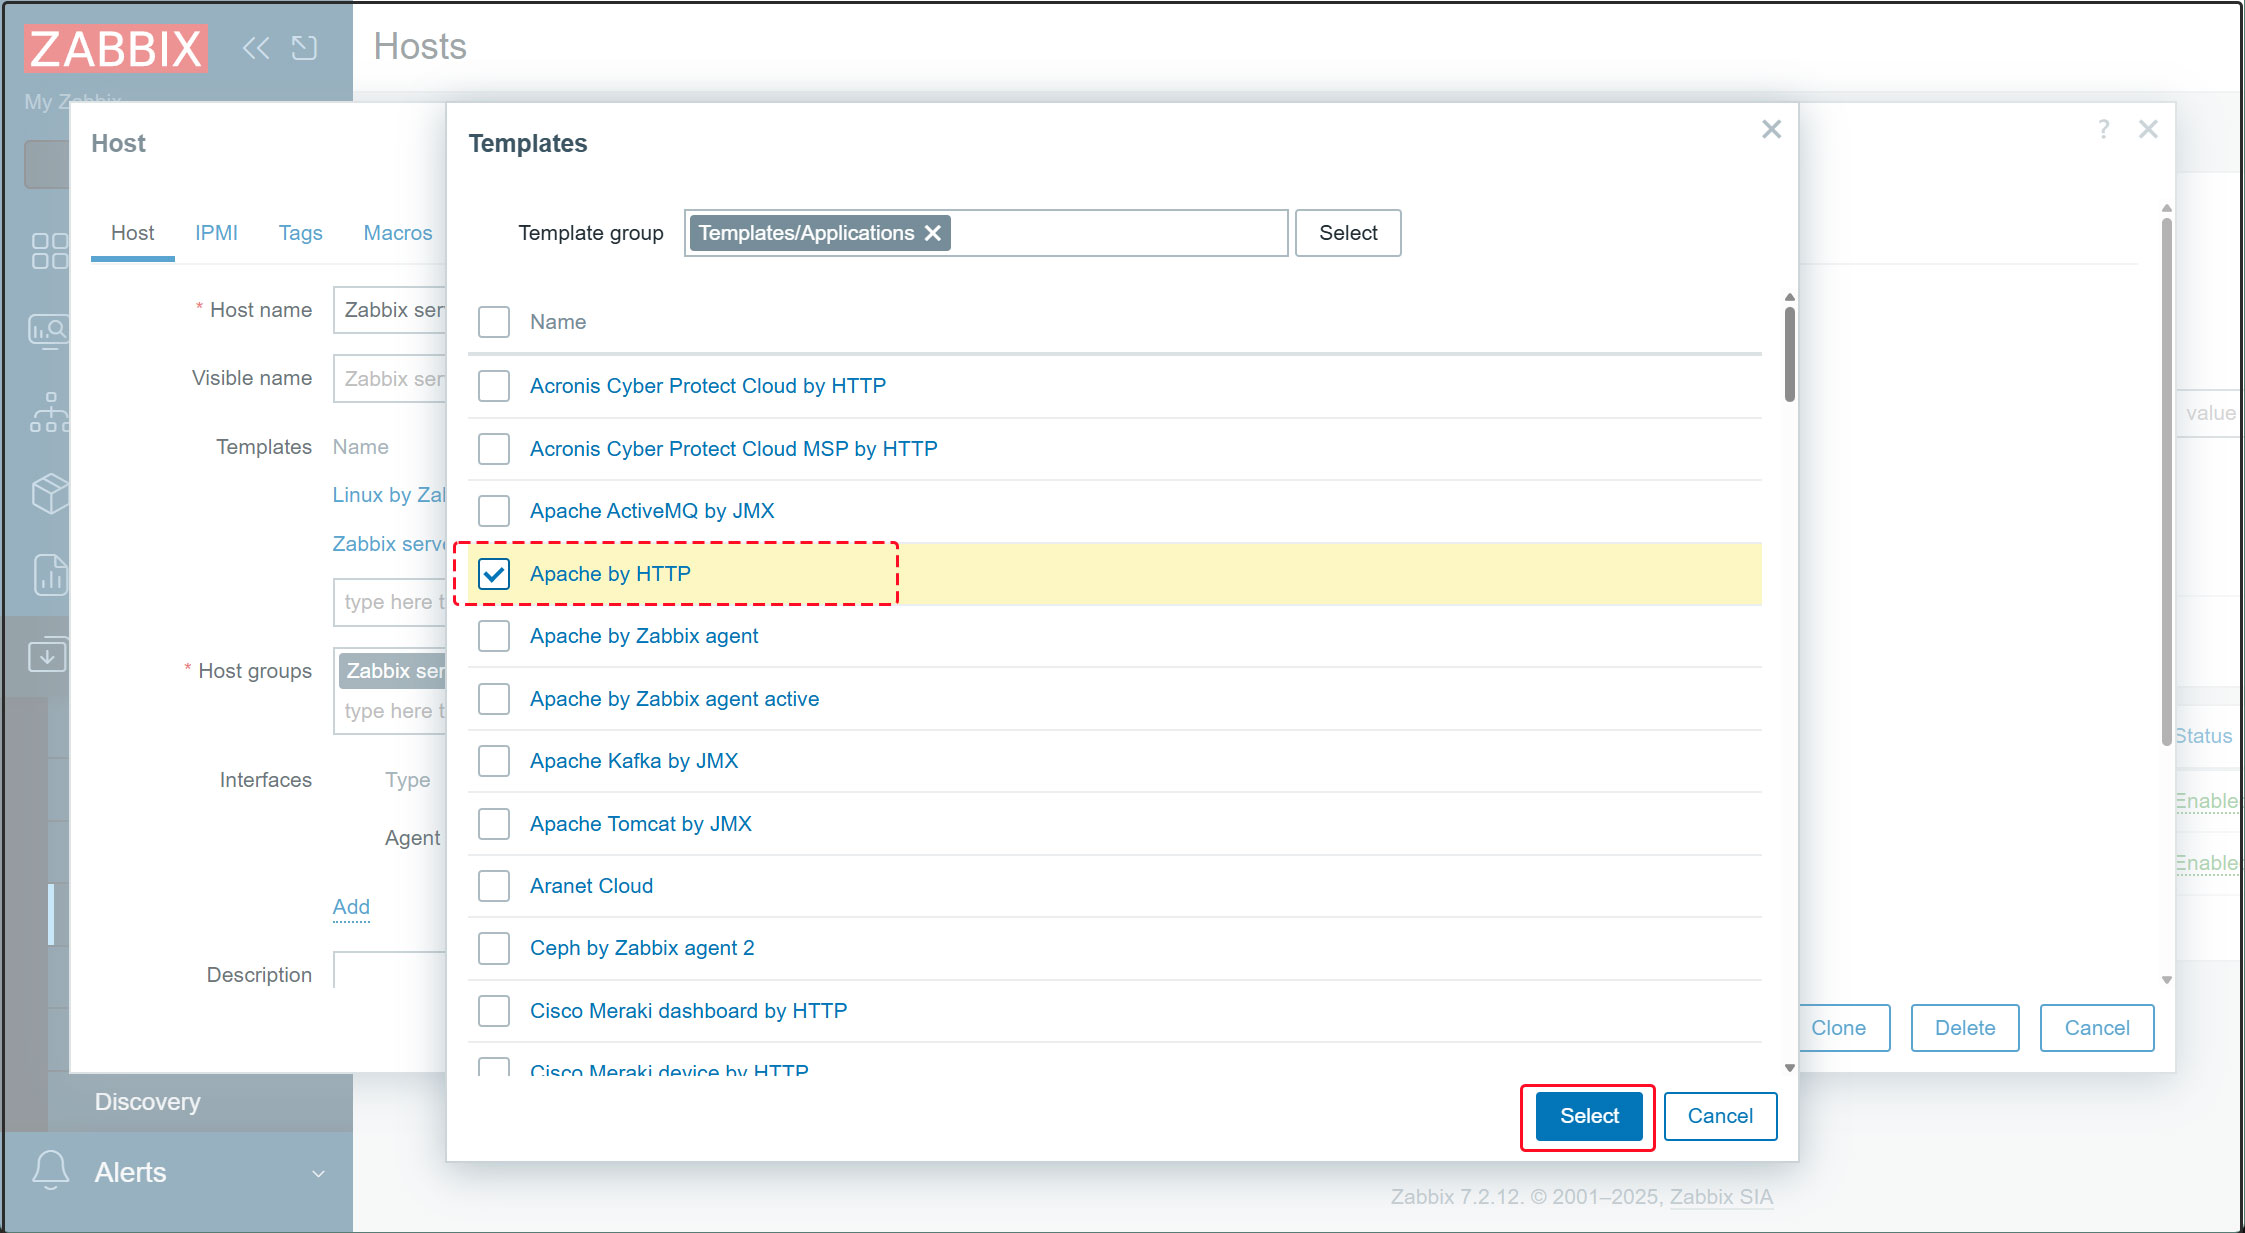The image size is (2245, 1233).
Task: Open the Dashboards sidebar icon
Action: coord(49,251)
